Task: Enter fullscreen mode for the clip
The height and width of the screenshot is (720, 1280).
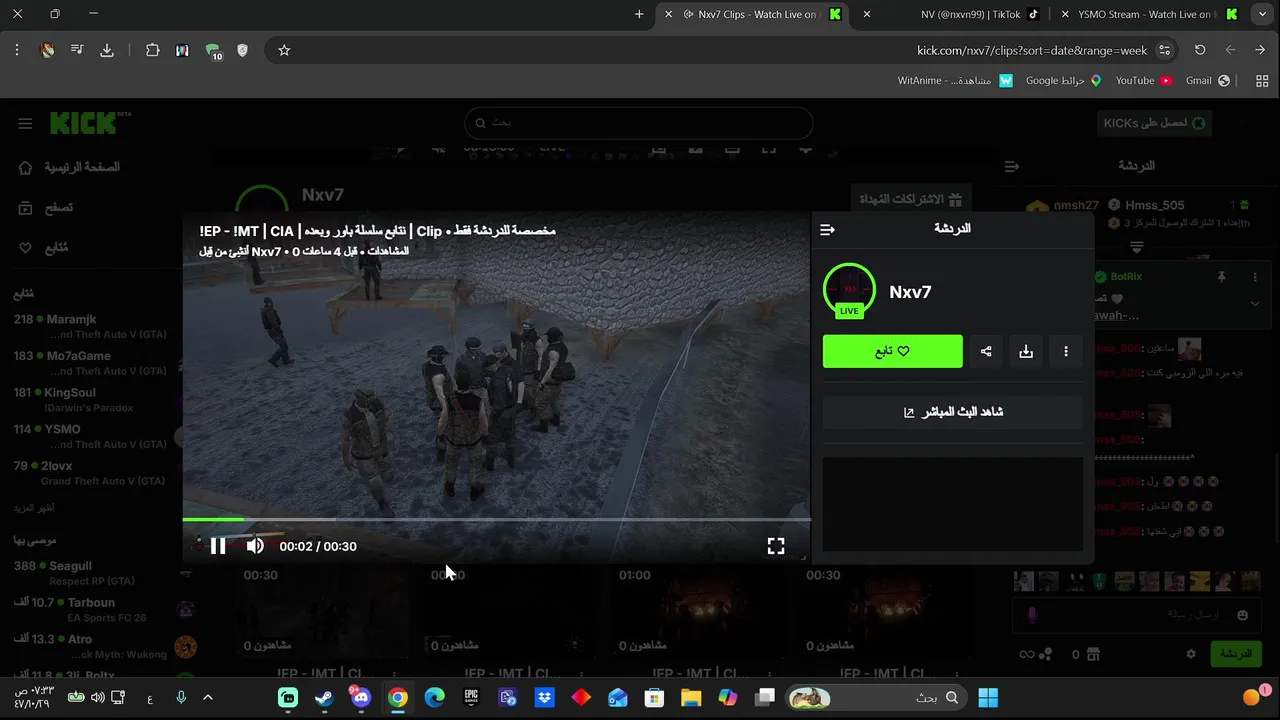Action: 776,546
